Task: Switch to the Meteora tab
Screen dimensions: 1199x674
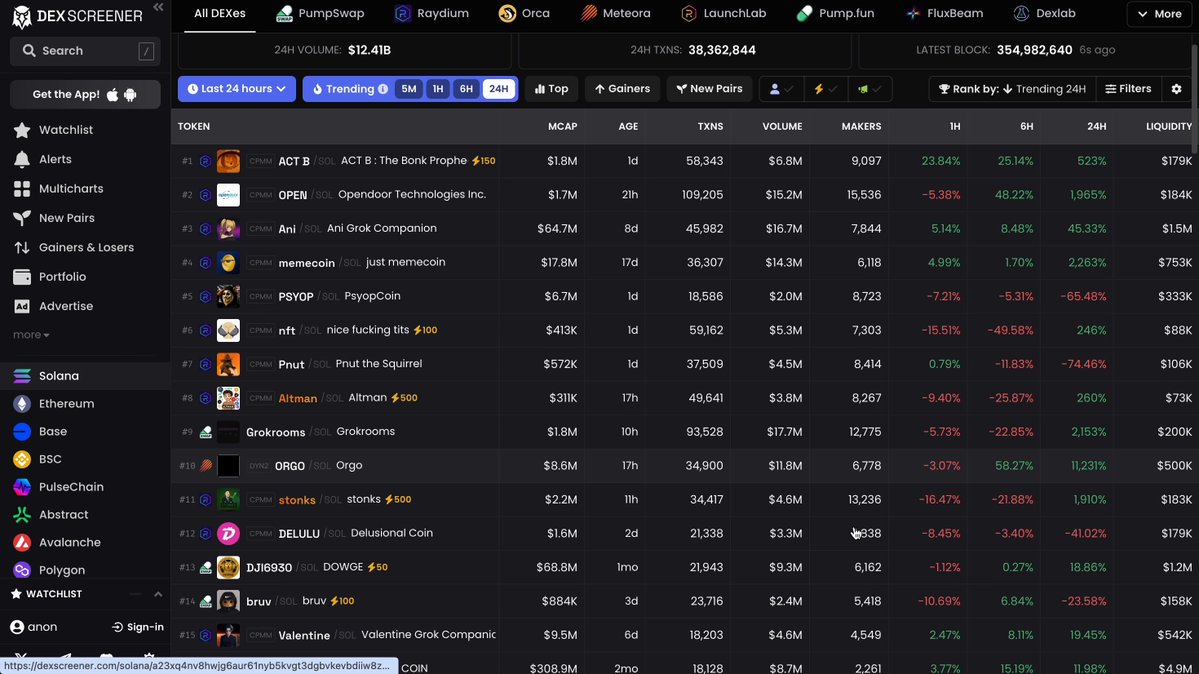Action: (616, 14)
